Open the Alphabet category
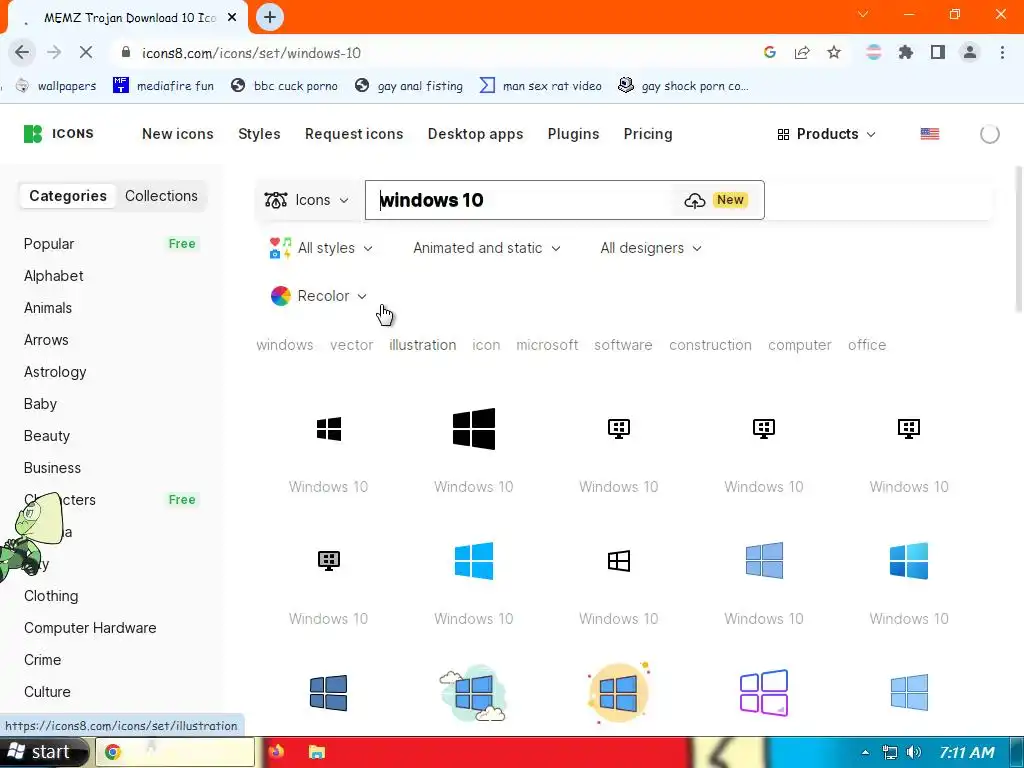This screenshot has height=768, width=1024. 54,276
